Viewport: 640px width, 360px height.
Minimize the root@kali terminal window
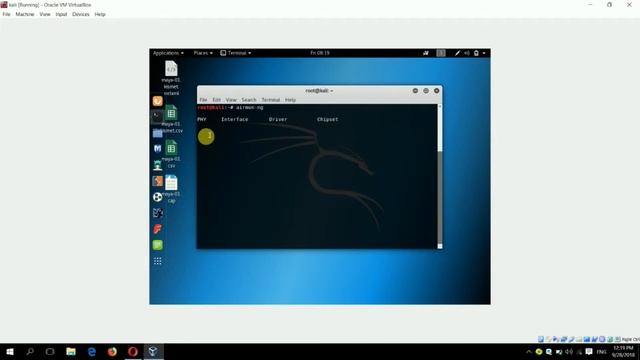(415, 91)
